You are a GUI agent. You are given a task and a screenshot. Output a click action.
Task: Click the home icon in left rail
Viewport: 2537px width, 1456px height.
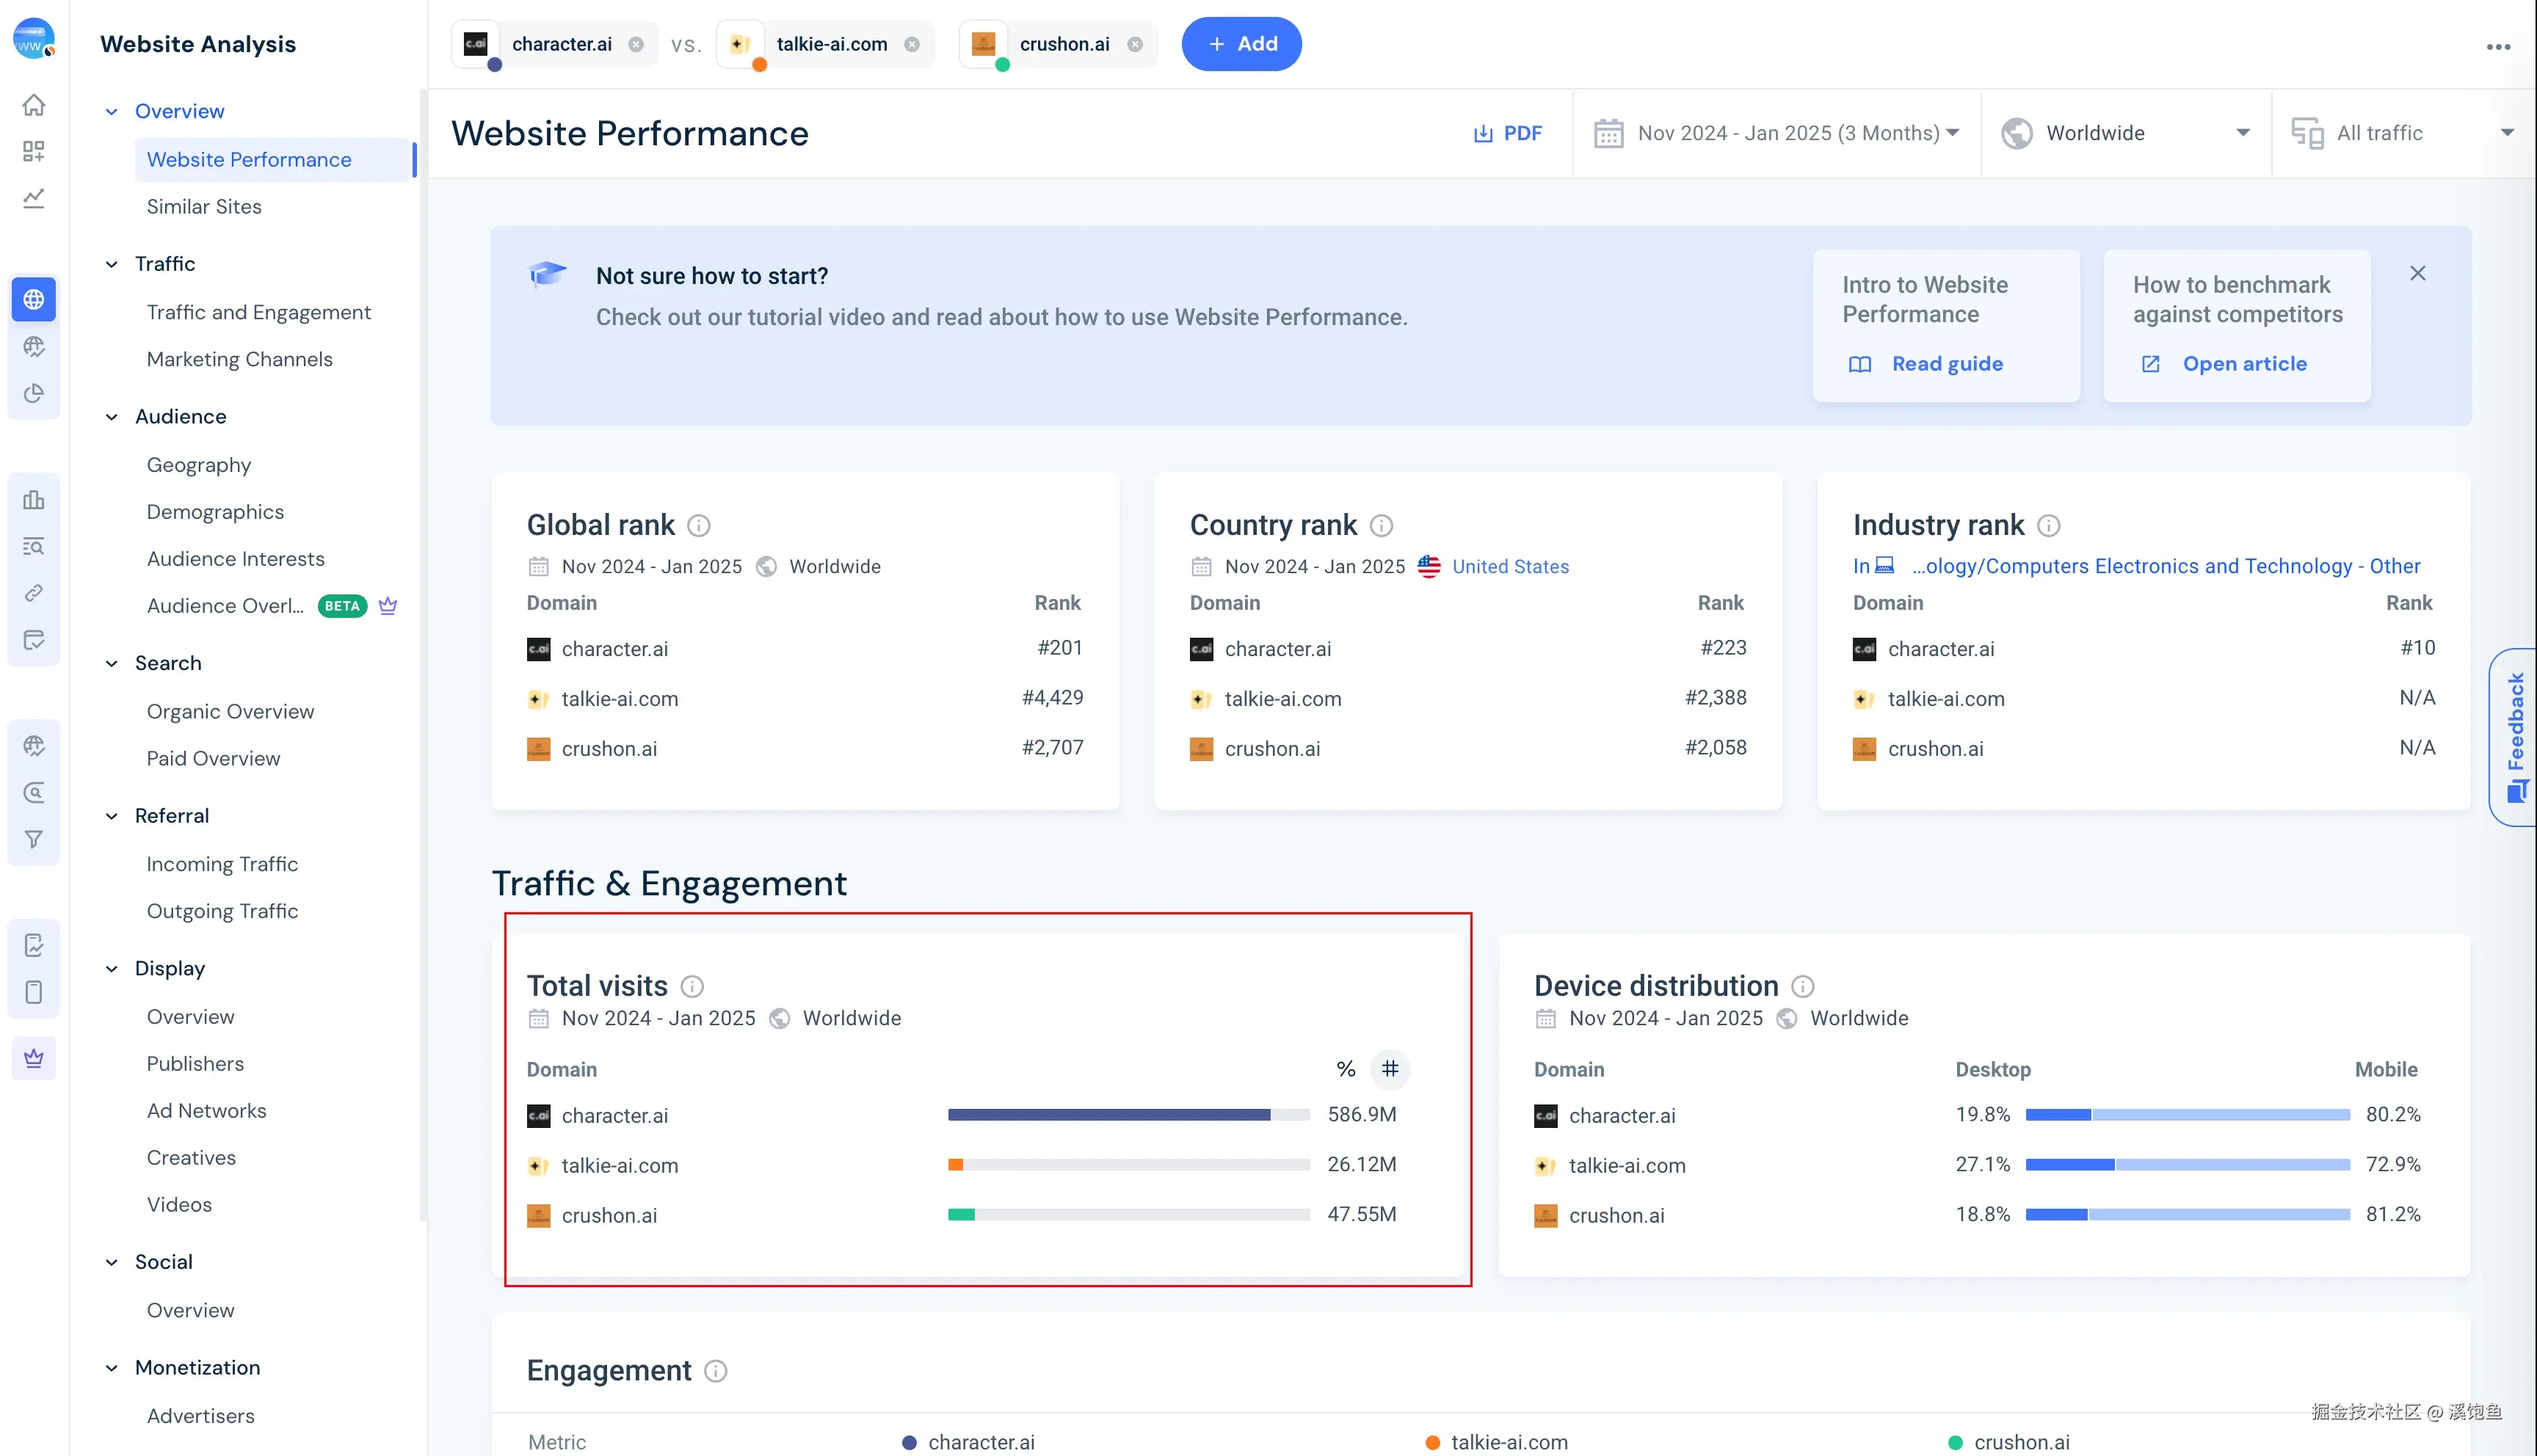pyautogui.click(x=34, y=105)
